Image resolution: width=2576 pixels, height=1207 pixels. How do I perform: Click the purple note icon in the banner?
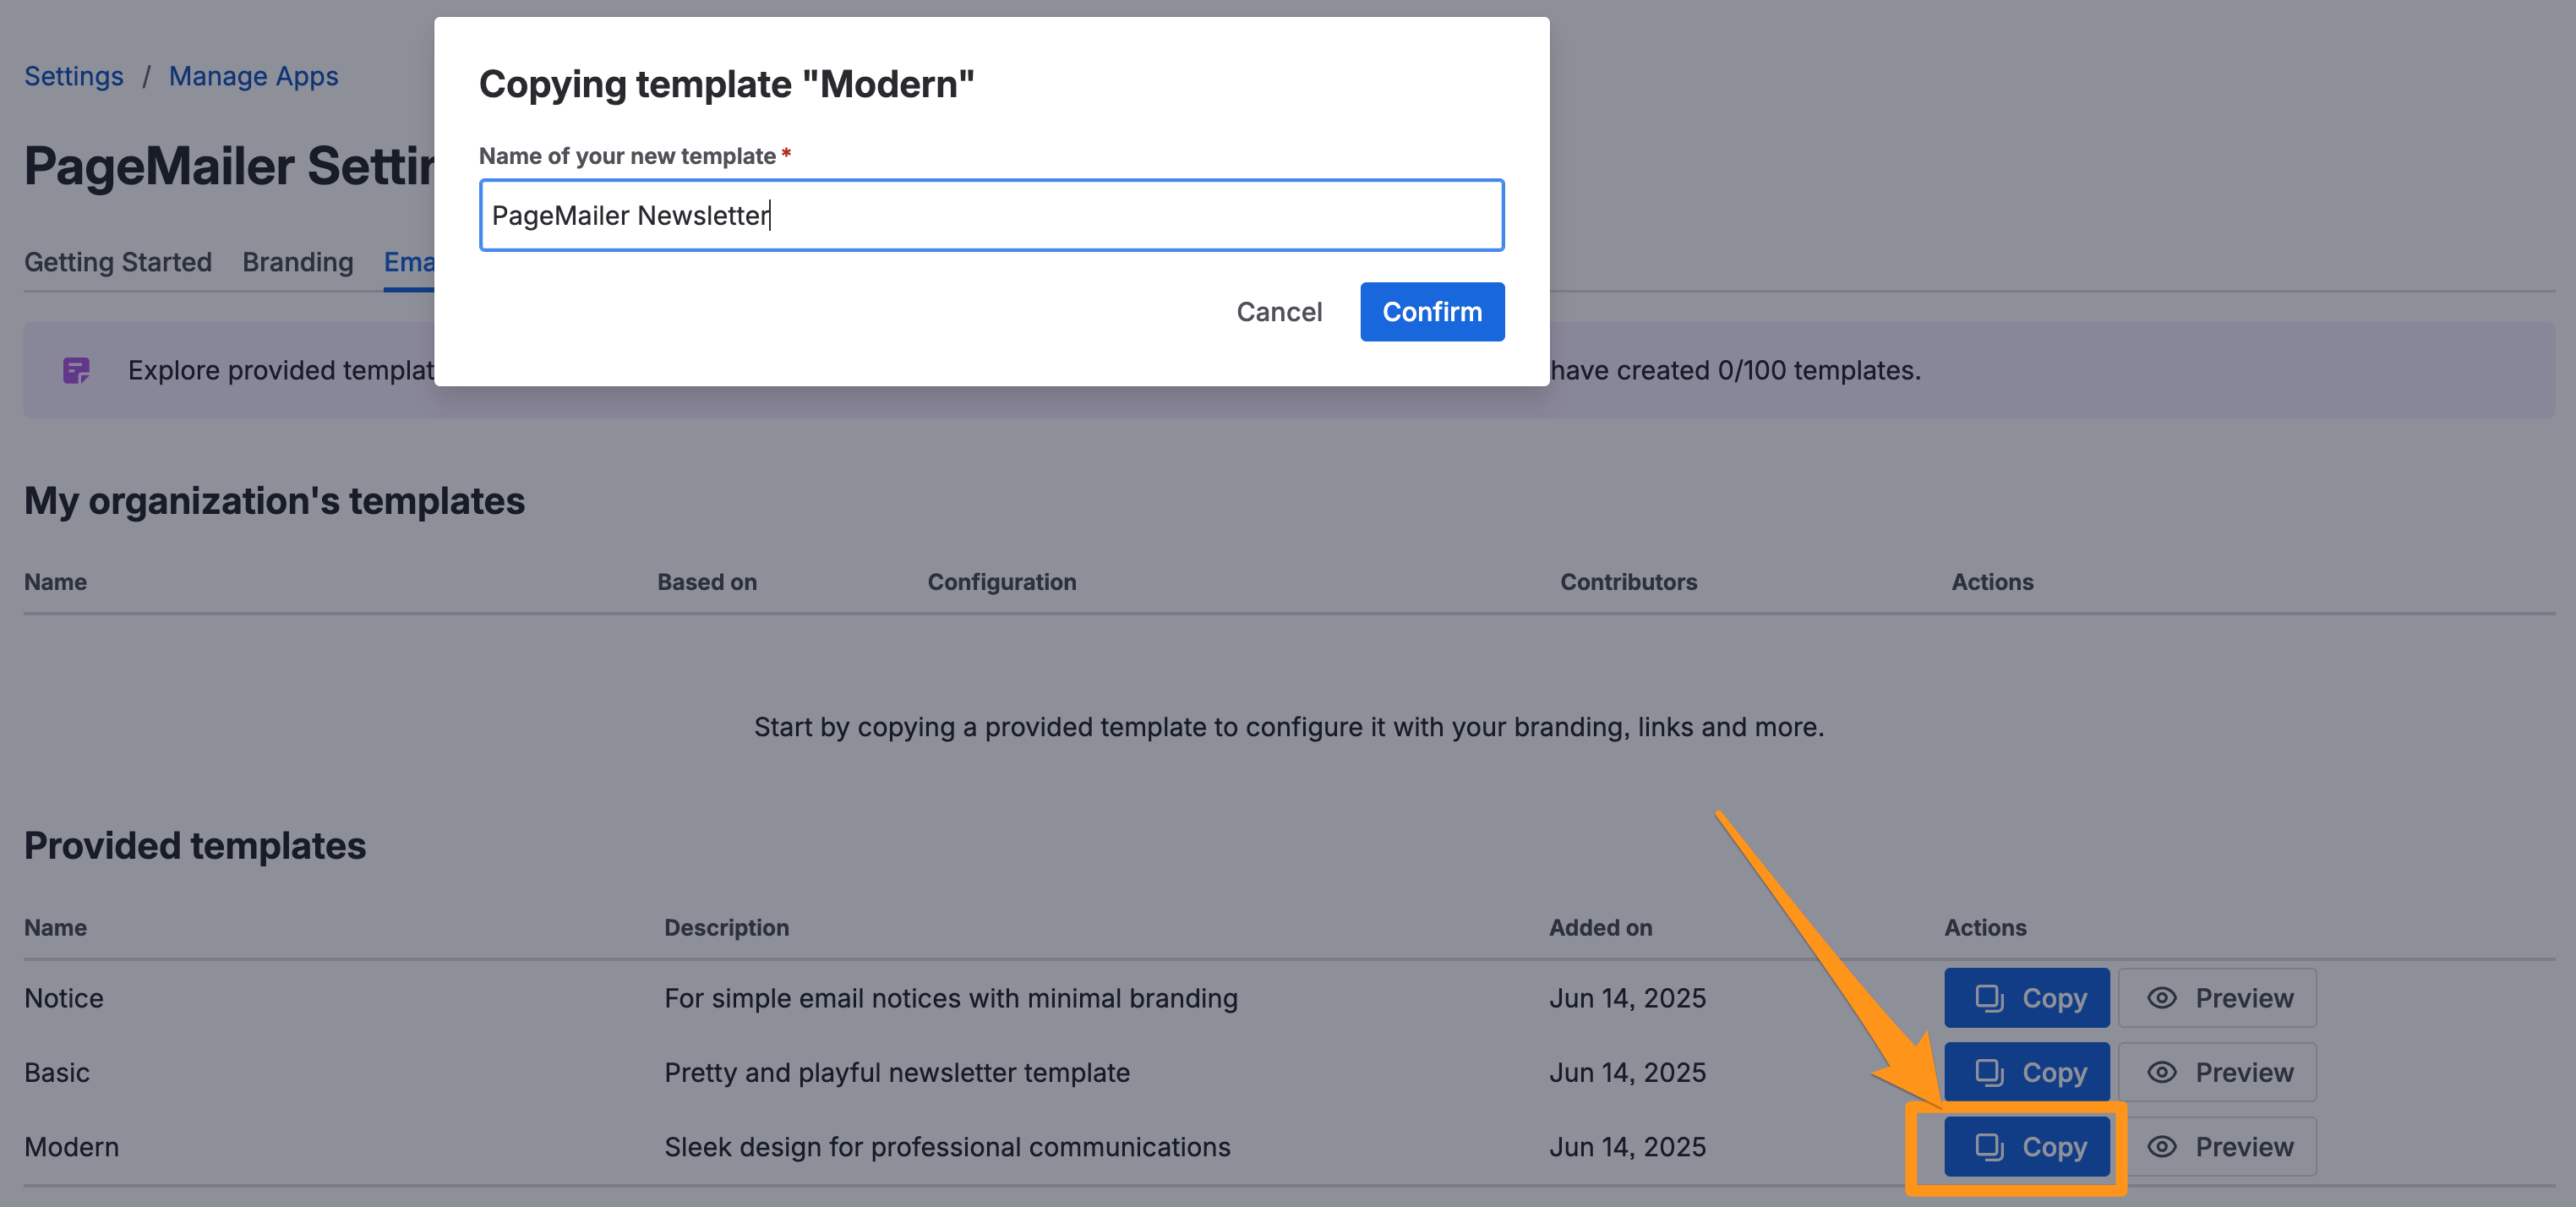(77, 370)
